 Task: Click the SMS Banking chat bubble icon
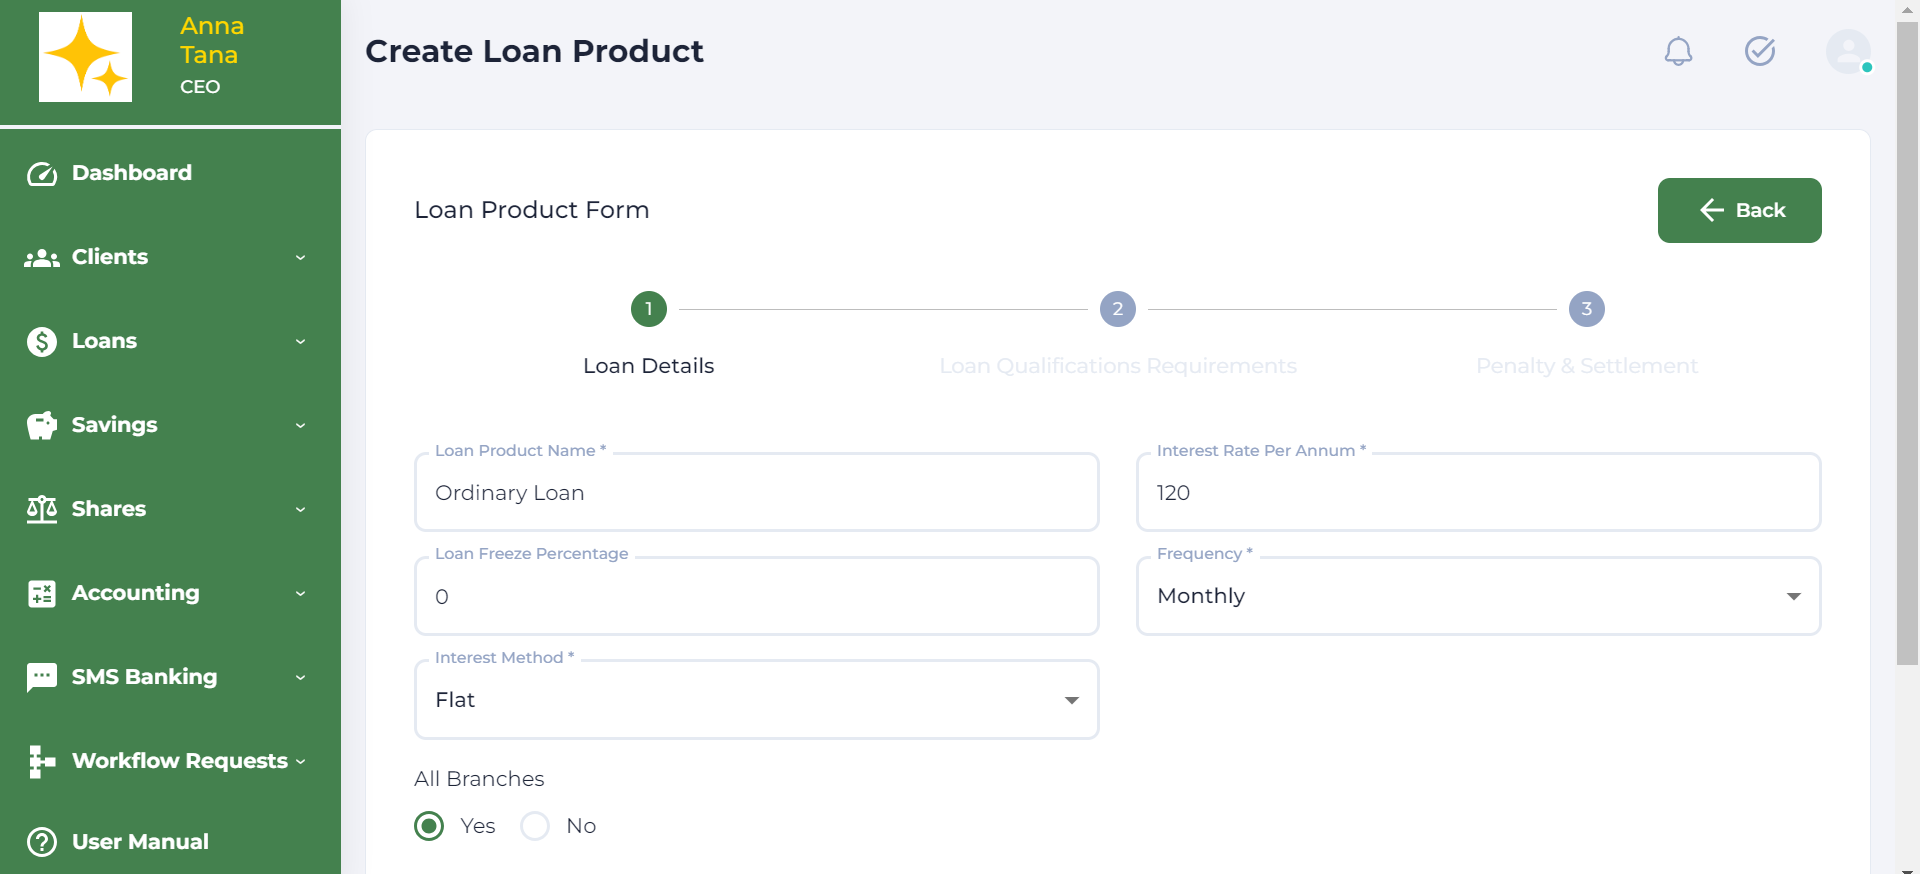coord(42,677)
